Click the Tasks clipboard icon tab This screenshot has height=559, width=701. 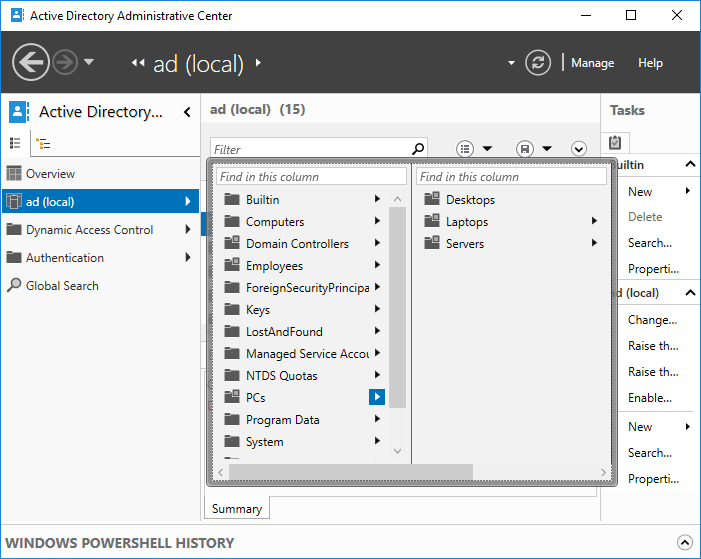[615, 142]
